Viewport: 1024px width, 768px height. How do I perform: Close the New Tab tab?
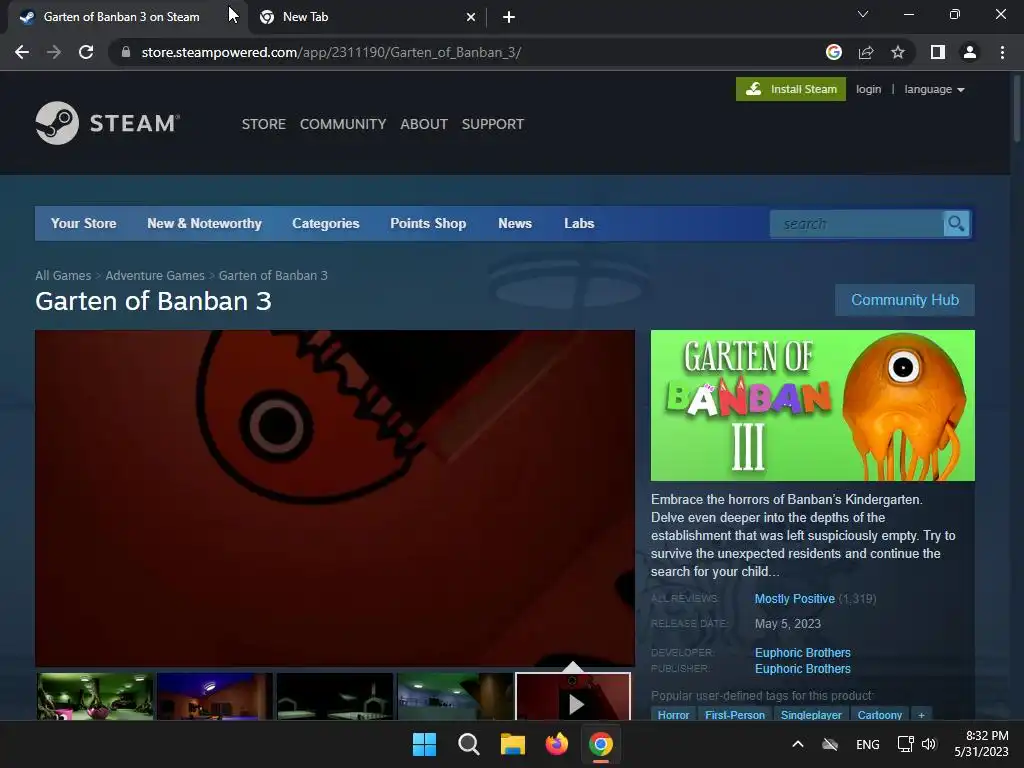(x=471, y=17)
